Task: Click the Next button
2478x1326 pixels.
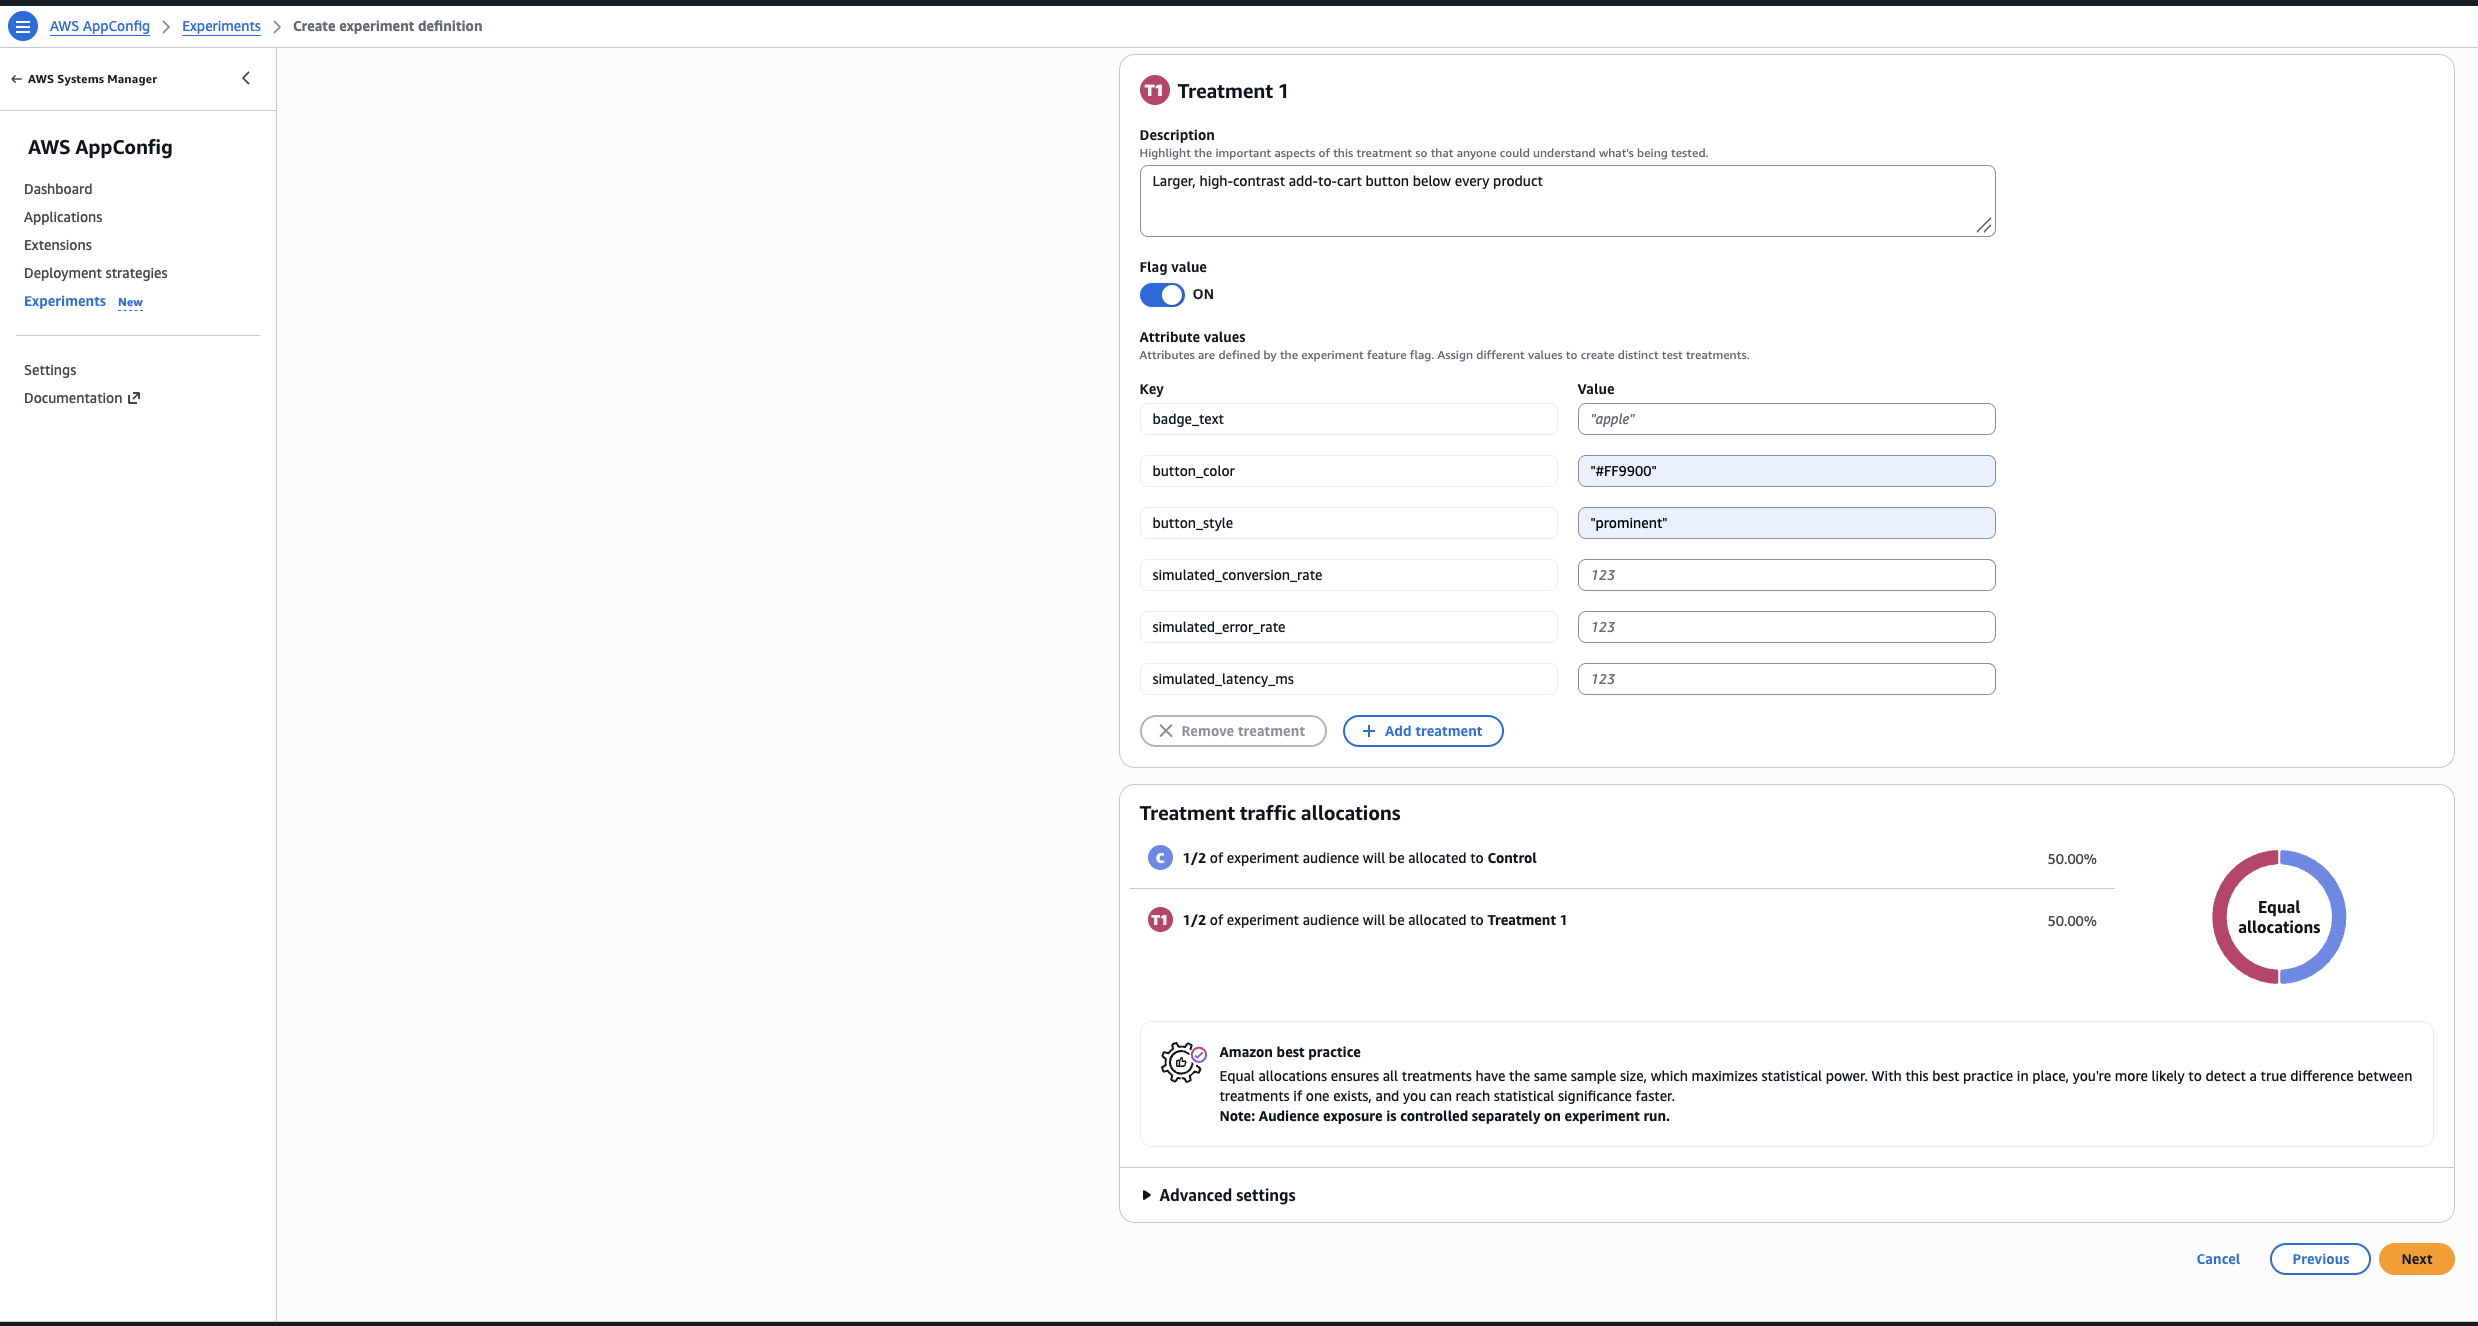Action: tap(2416, 1259)
